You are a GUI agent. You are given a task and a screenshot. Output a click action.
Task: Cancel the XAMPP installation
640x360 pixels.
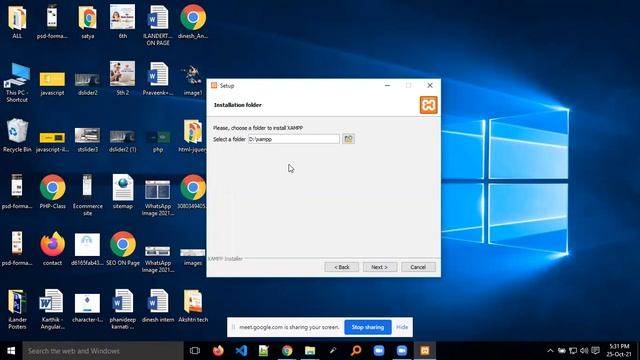pos(418,267)
